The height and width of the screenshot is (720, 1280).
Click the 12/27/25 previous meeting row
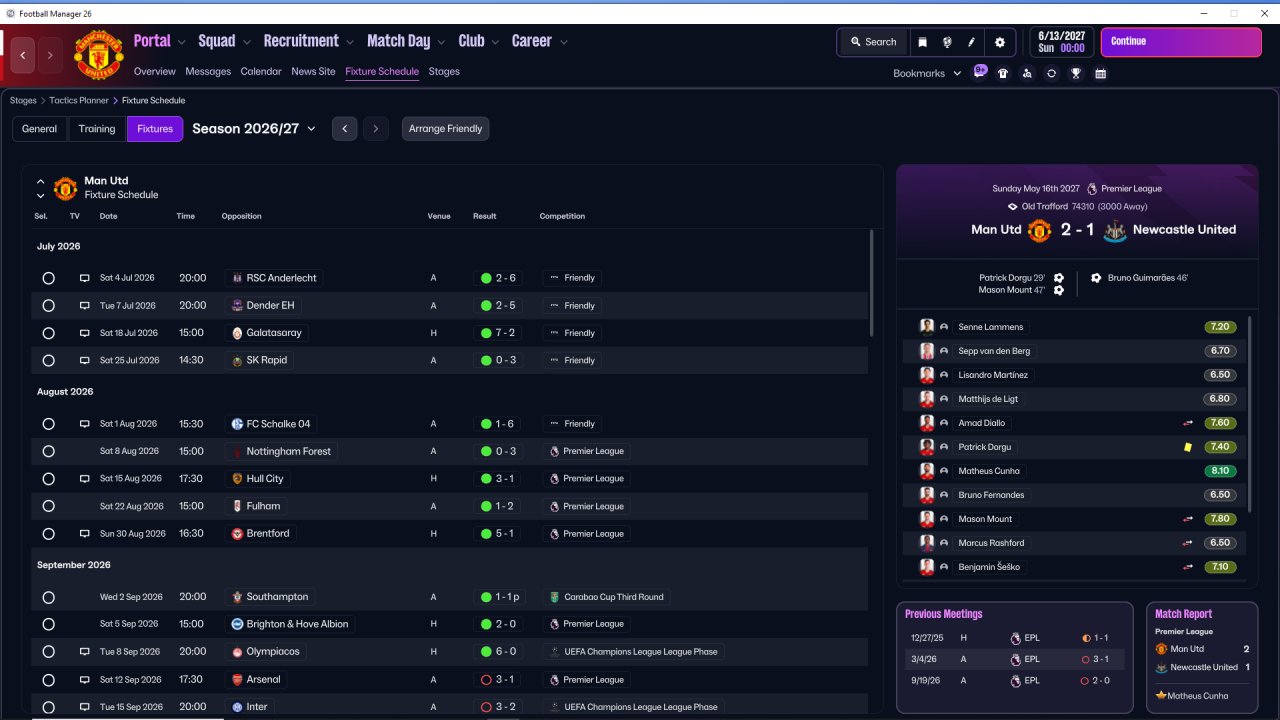point(1014,638)
